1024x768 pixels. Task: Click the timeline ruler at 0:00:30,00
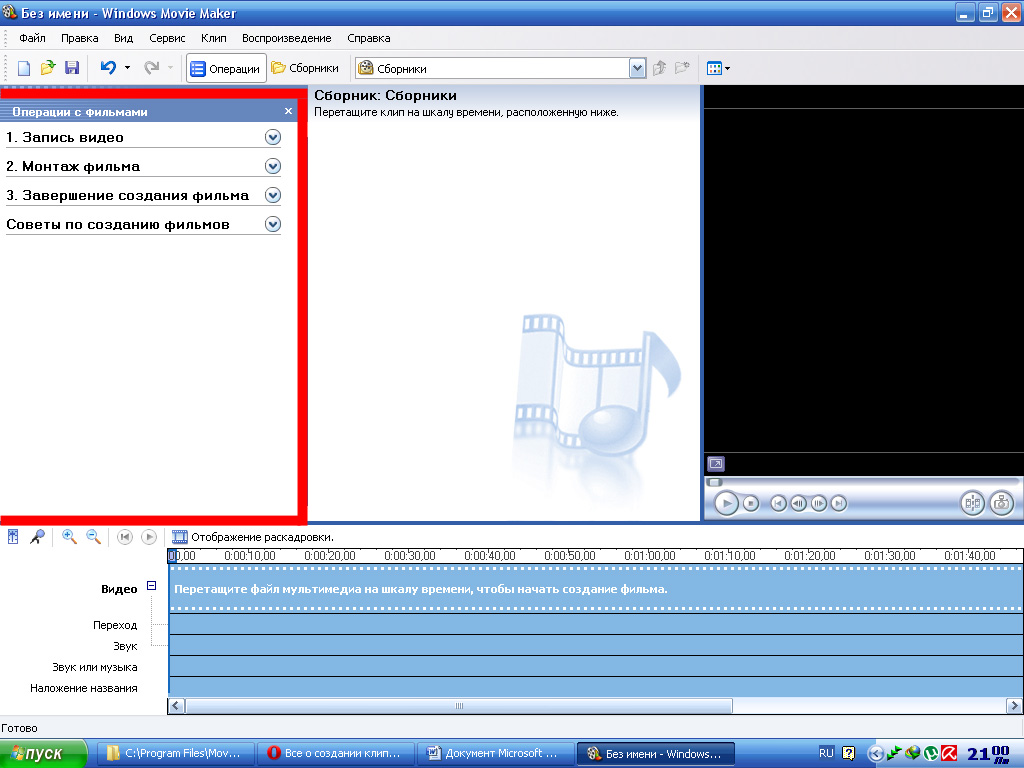coord(409,556)
